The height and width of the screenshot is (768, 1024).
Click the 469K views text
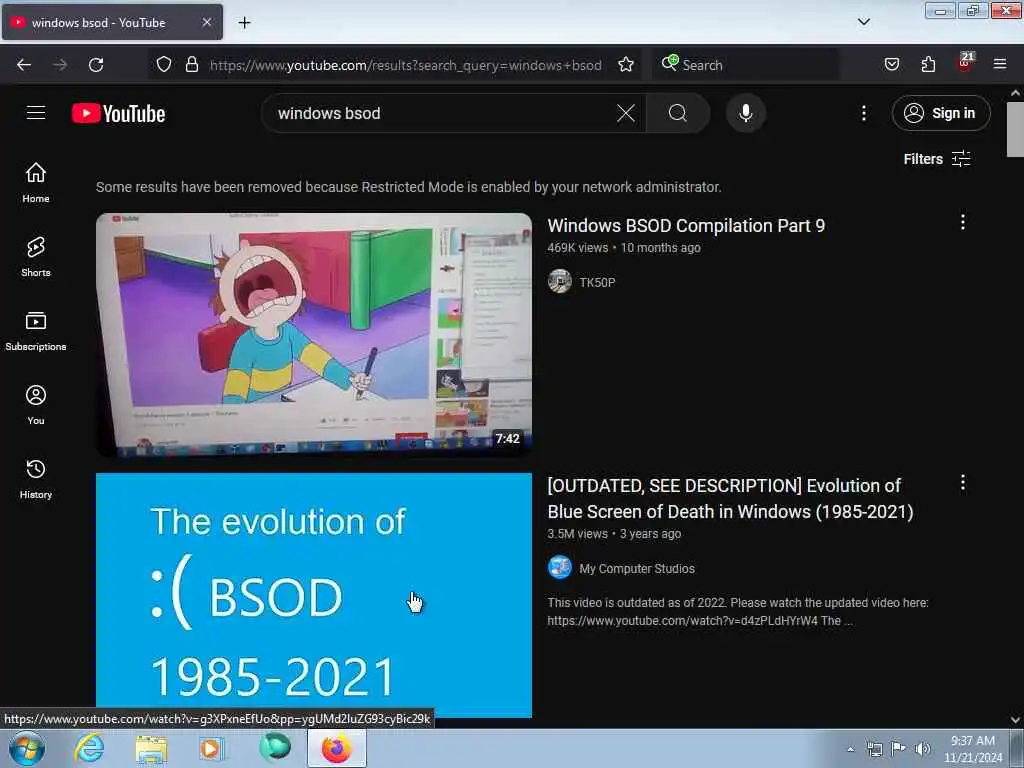click(x=577, y=248)
